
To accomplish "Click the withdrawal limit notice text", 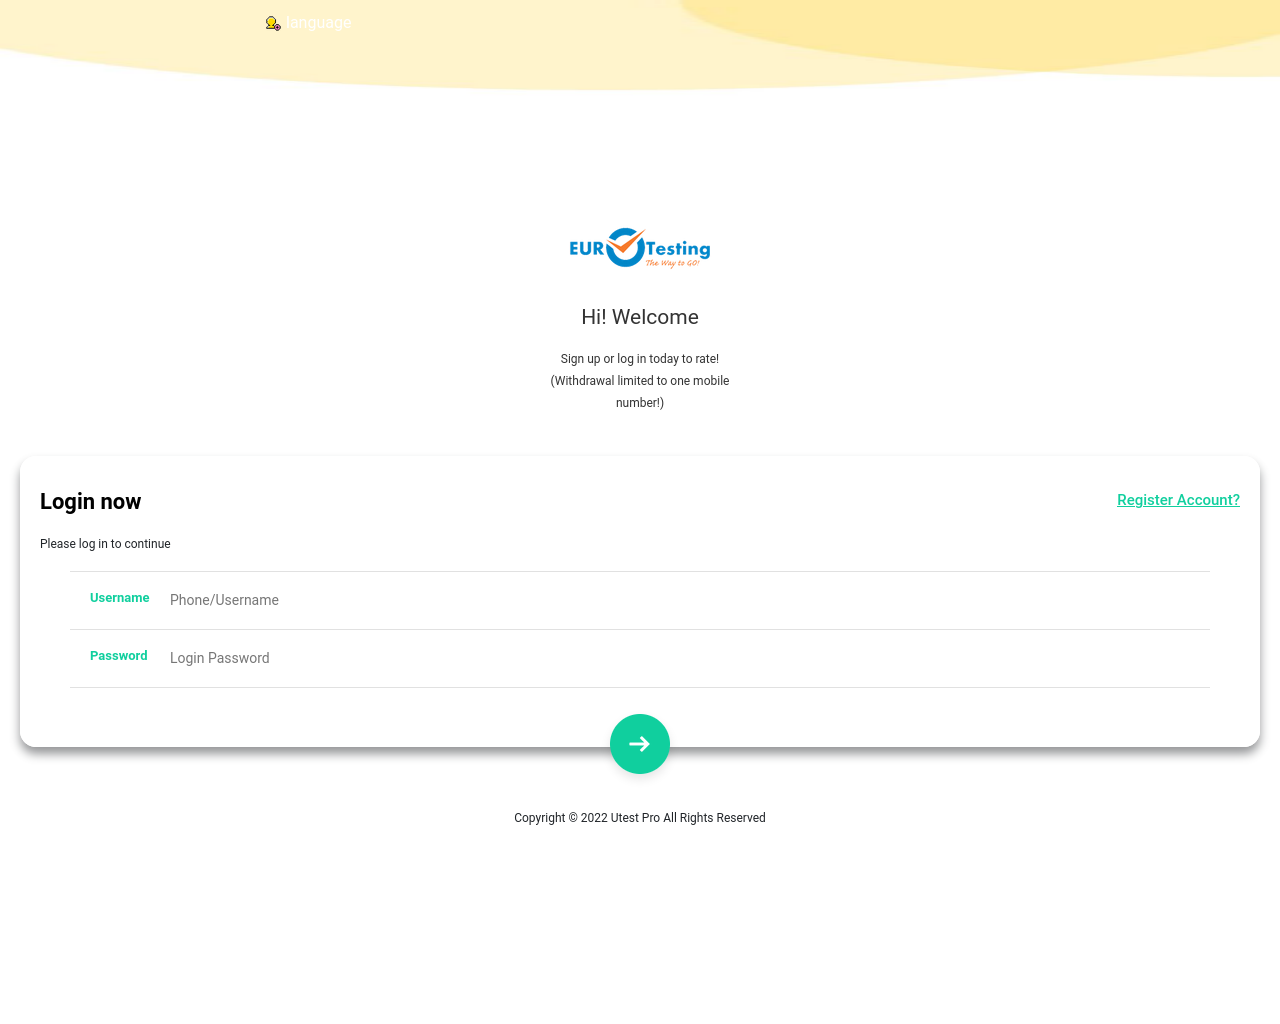I will [640, 381].
